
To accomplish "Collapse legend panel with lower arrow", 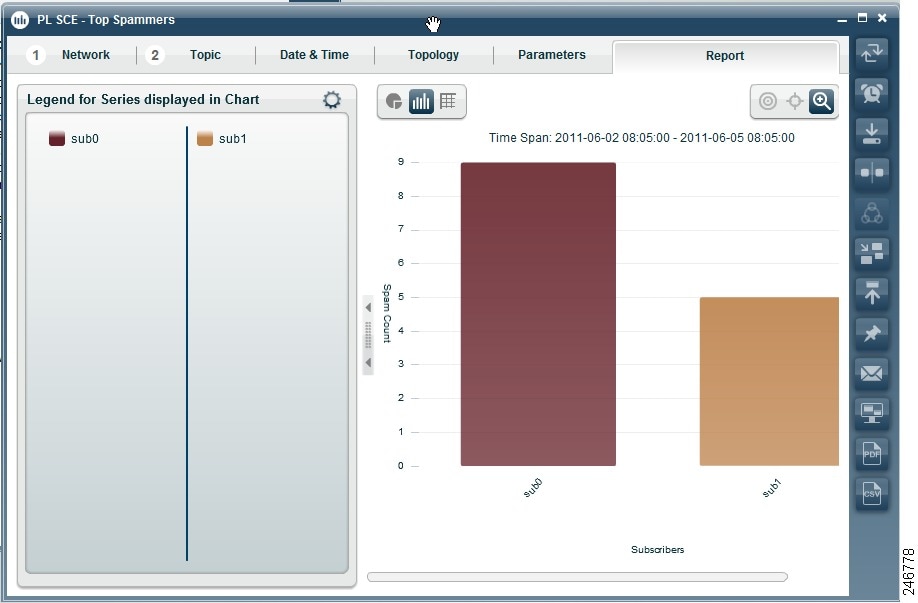I will (x=368, y=362).
